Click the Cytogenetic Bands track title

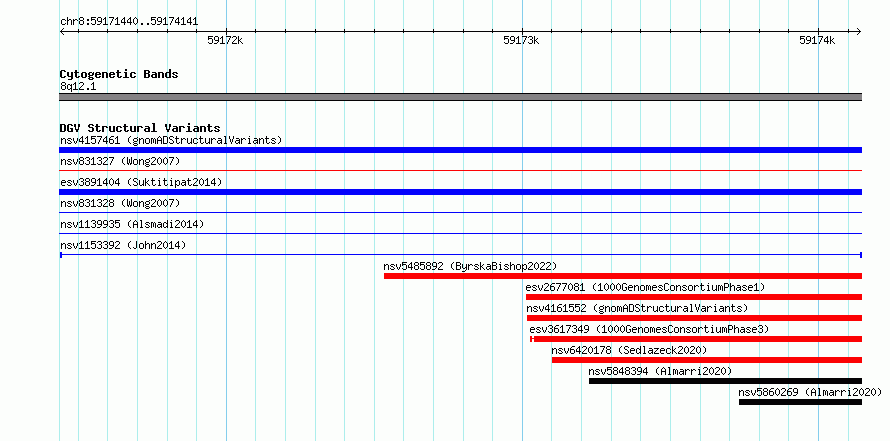119,74
